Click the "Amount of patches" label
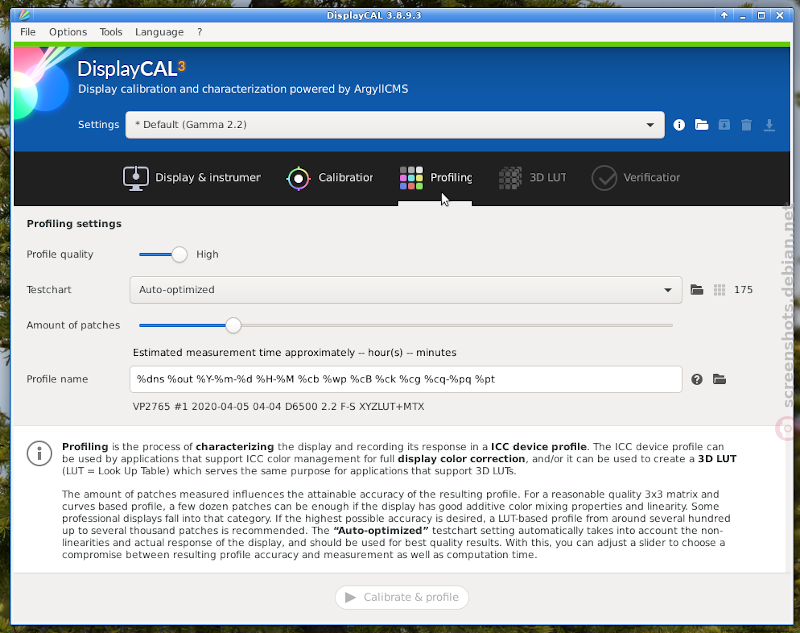Screen dimensions: 800x633 73,325
